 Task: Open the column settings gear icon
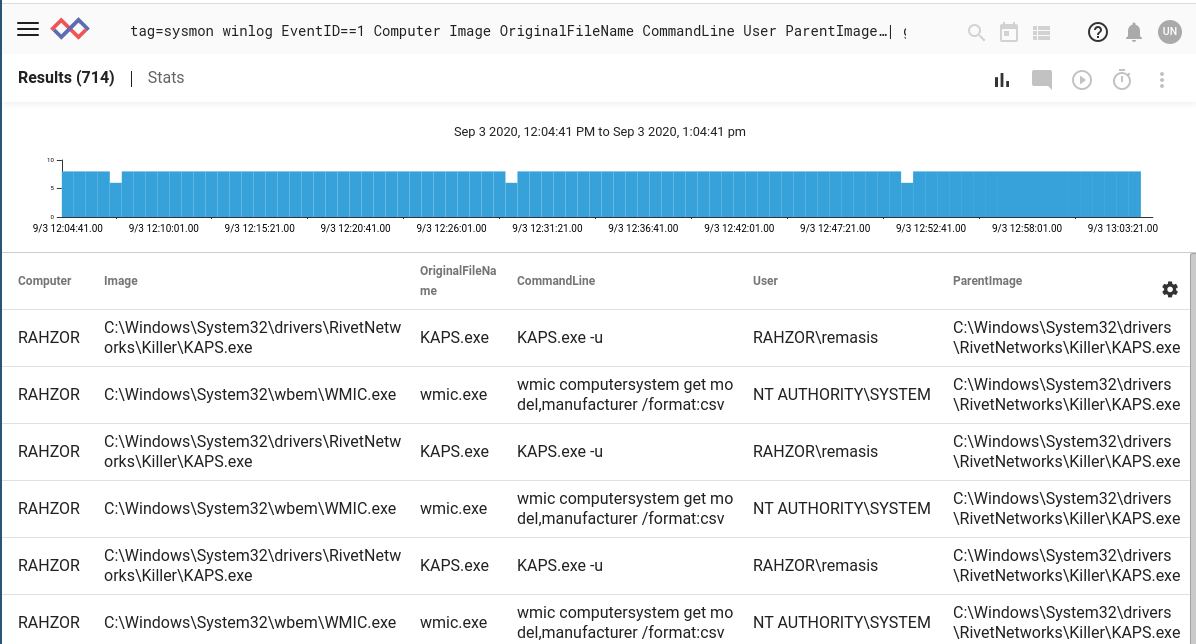[x=1169, y=289]
